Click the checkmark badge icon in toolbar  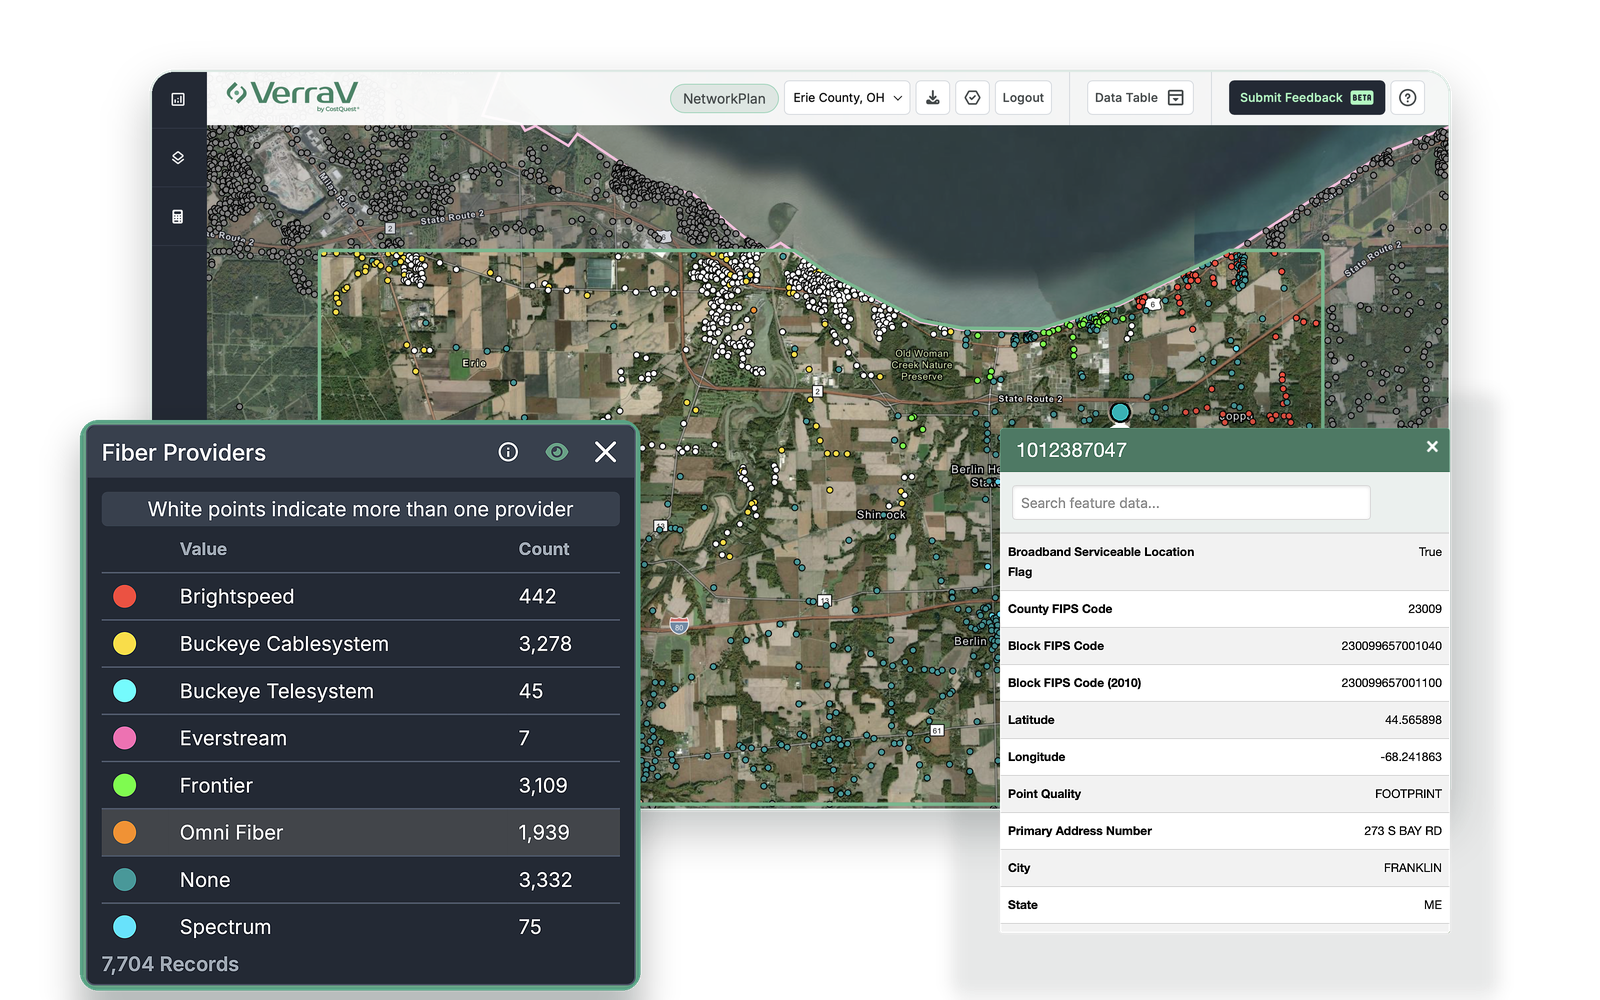(973, 98)
